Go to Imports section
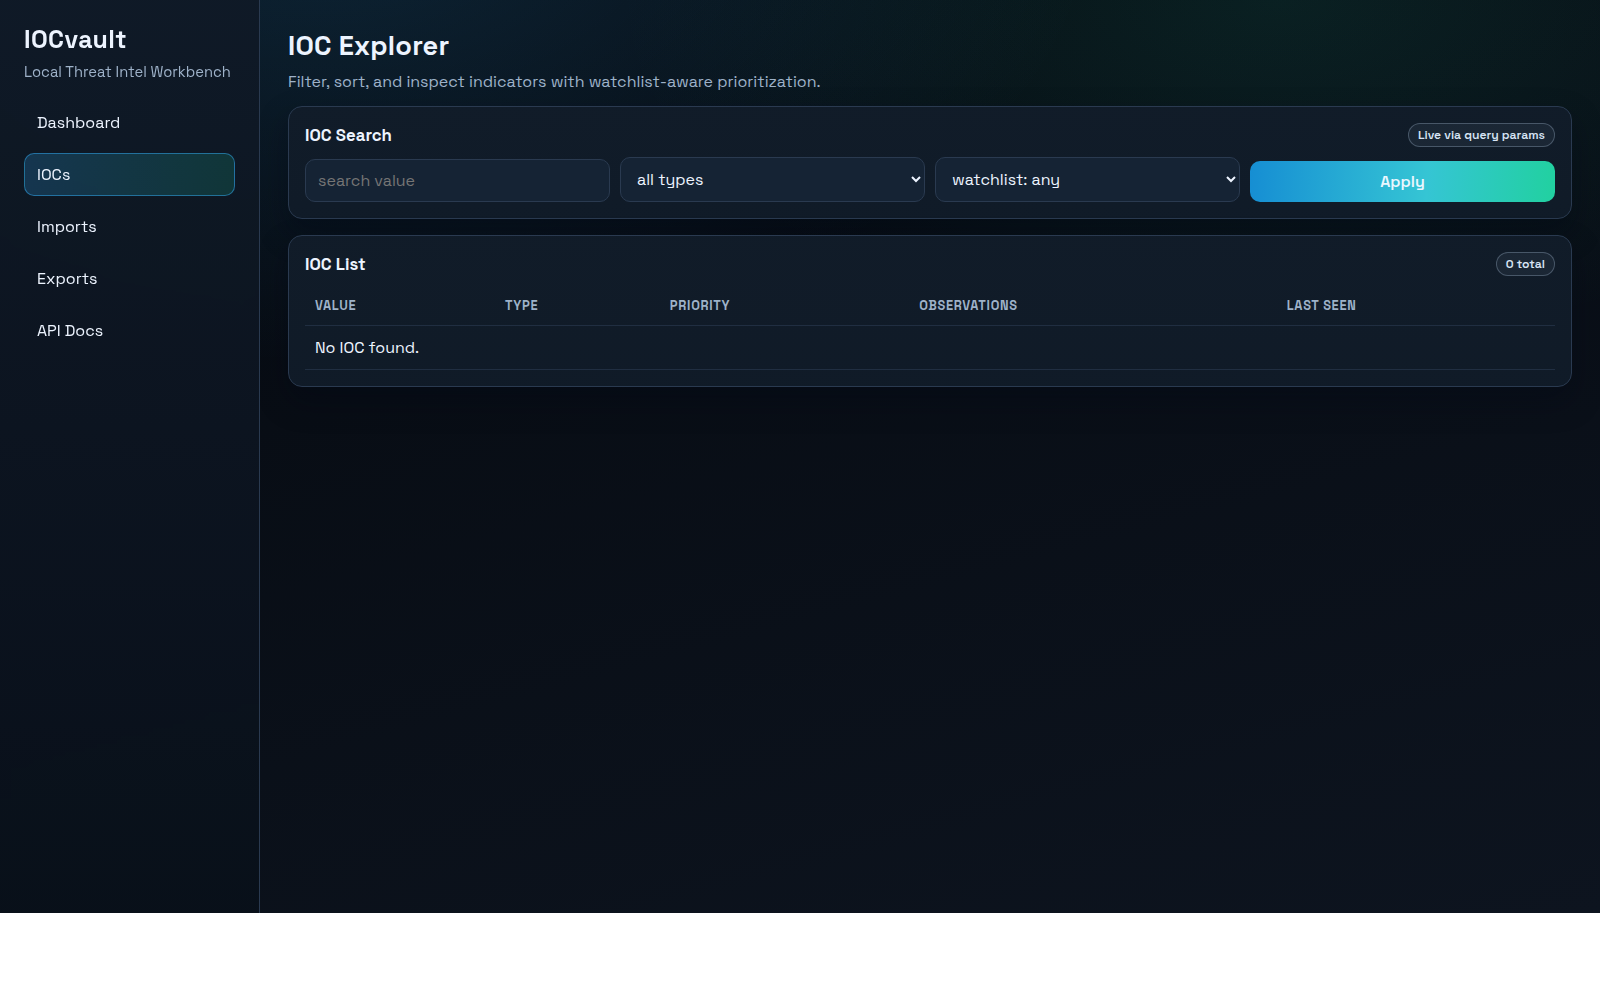This screenshot has height=1000, width=1600. pos(129,227)
